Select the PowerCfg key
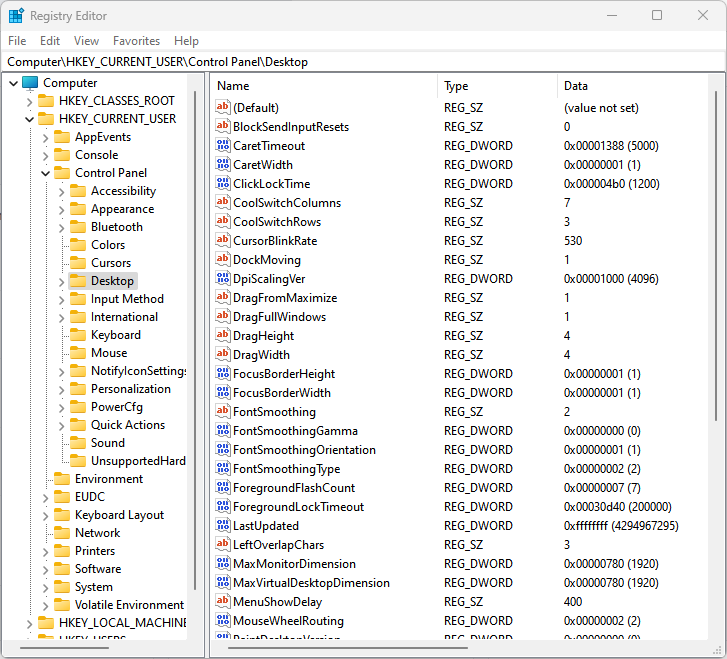This screenshot has height=659, width=727. (117, 407)
